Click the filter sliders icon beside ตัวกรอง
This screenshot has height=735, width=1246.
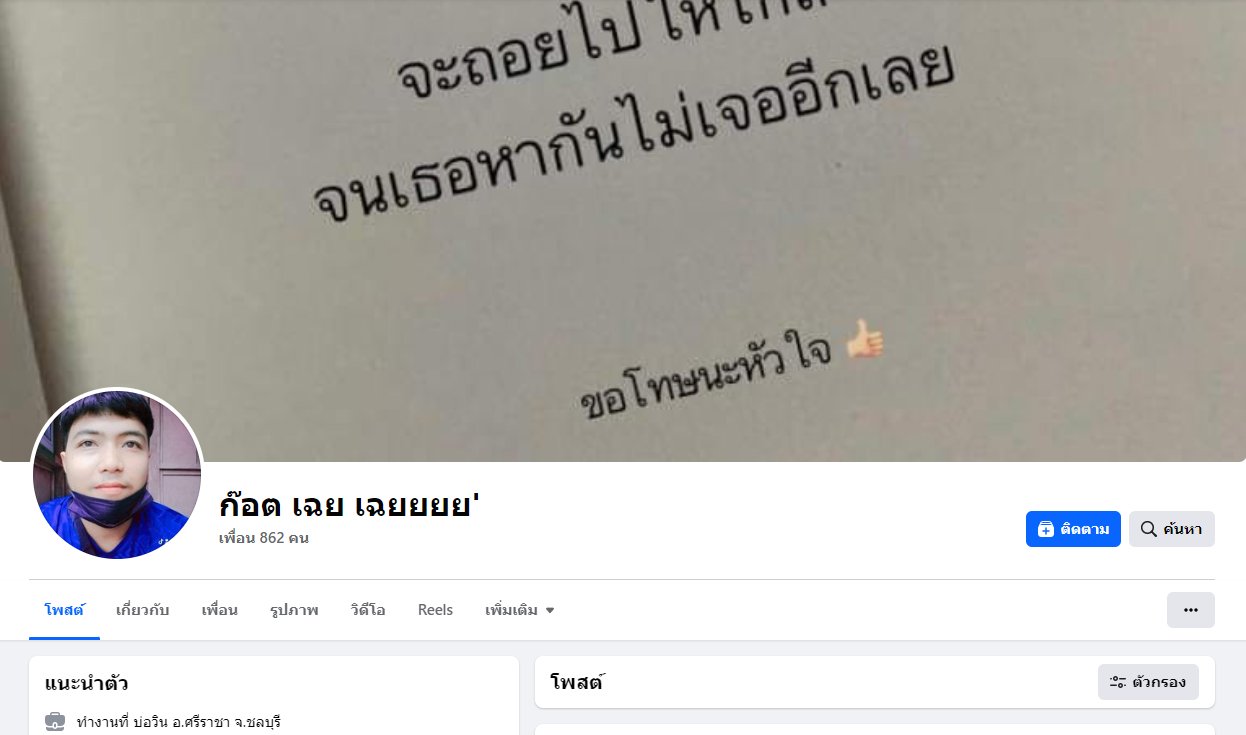tap(1118, 682)
